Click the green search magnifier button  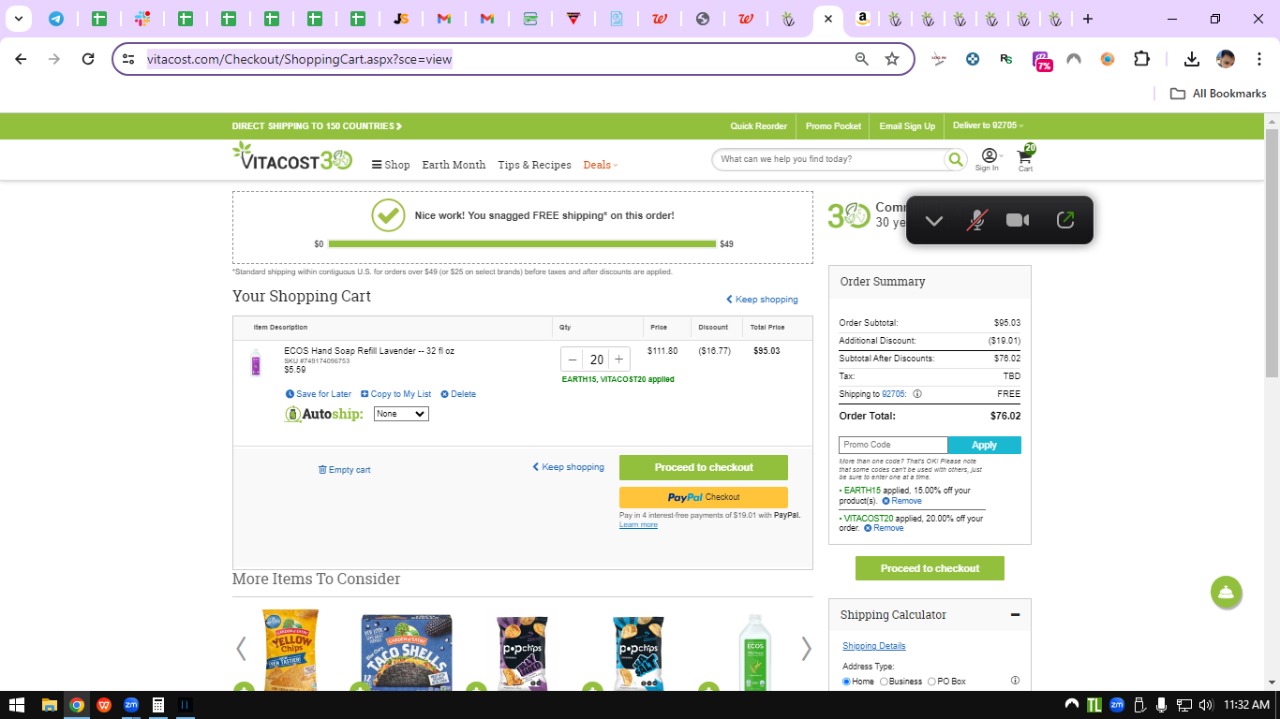956,159
